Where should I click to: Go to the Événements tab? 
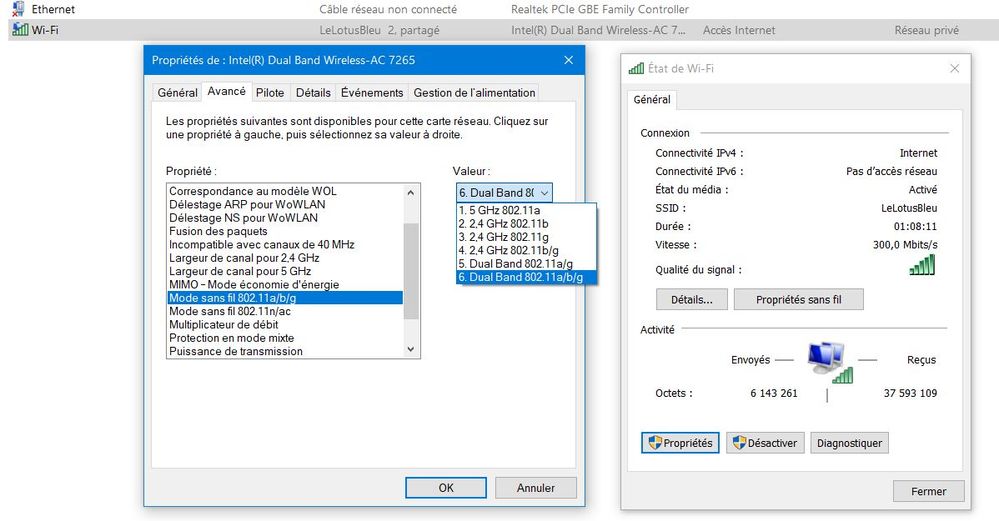372,93
